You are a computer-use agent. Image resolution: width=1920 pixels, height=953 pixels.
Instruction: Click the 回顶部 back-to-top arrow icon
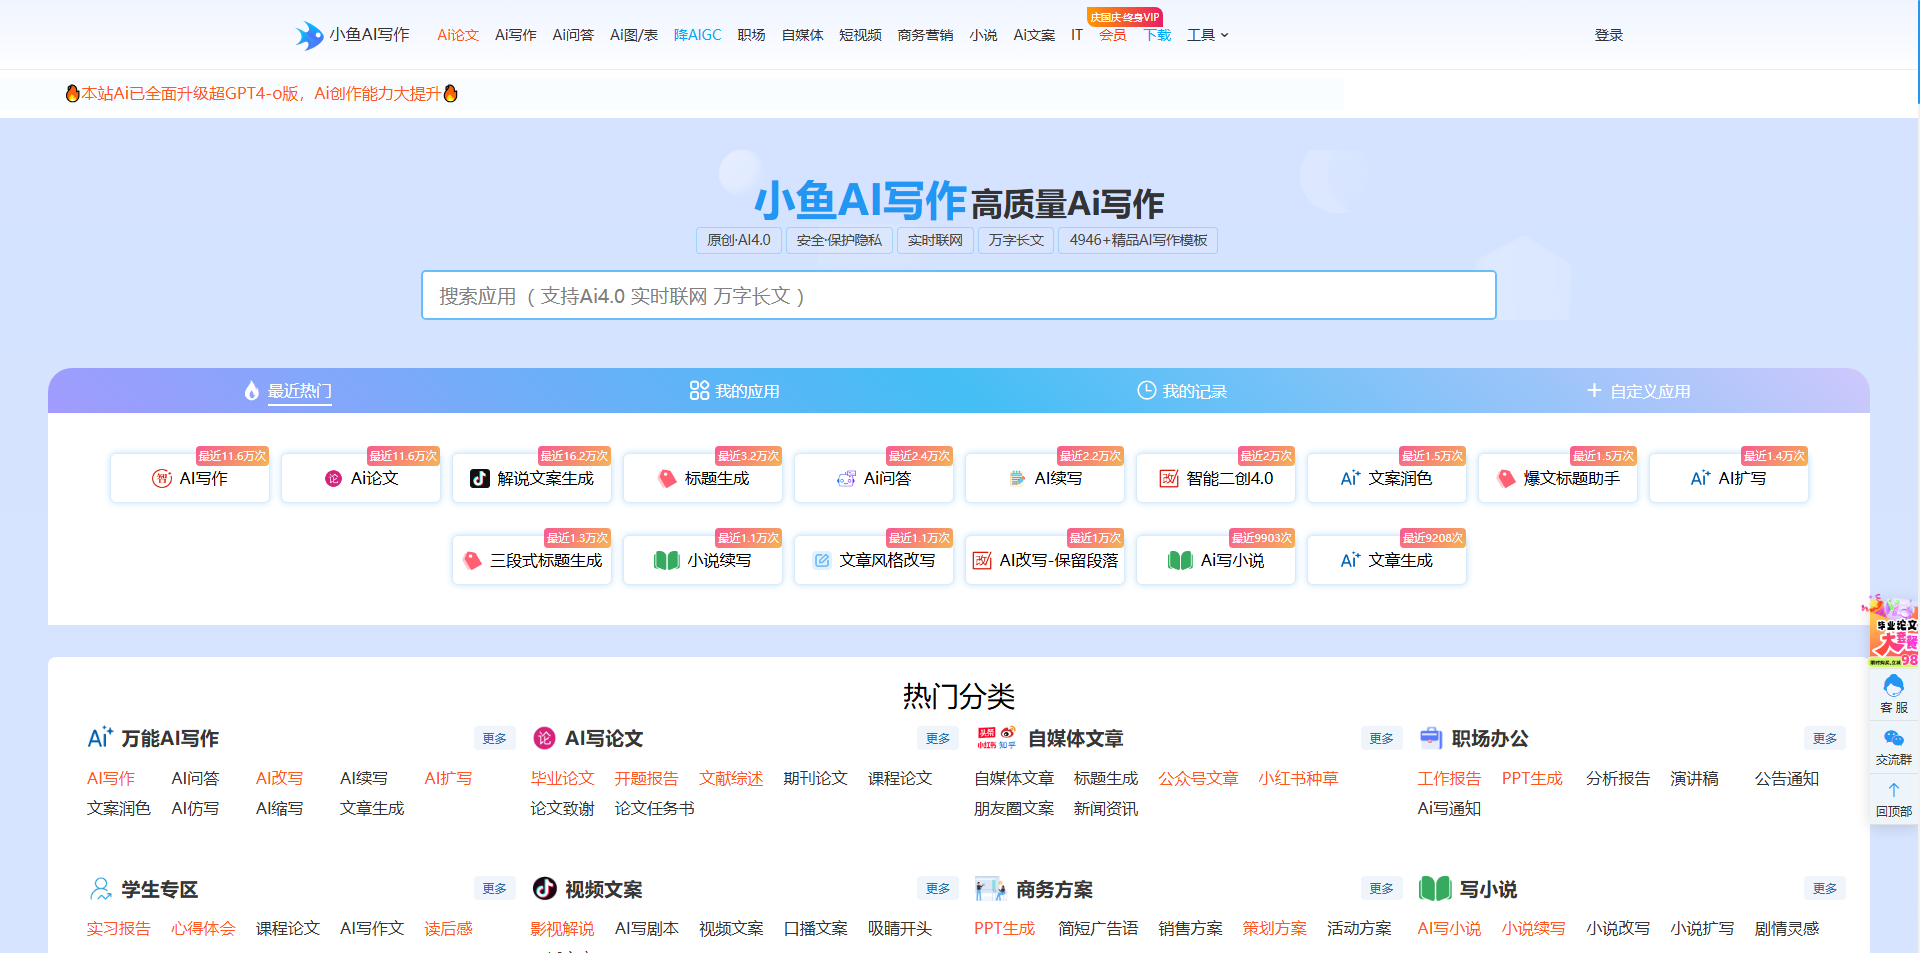coord(1893,790)
